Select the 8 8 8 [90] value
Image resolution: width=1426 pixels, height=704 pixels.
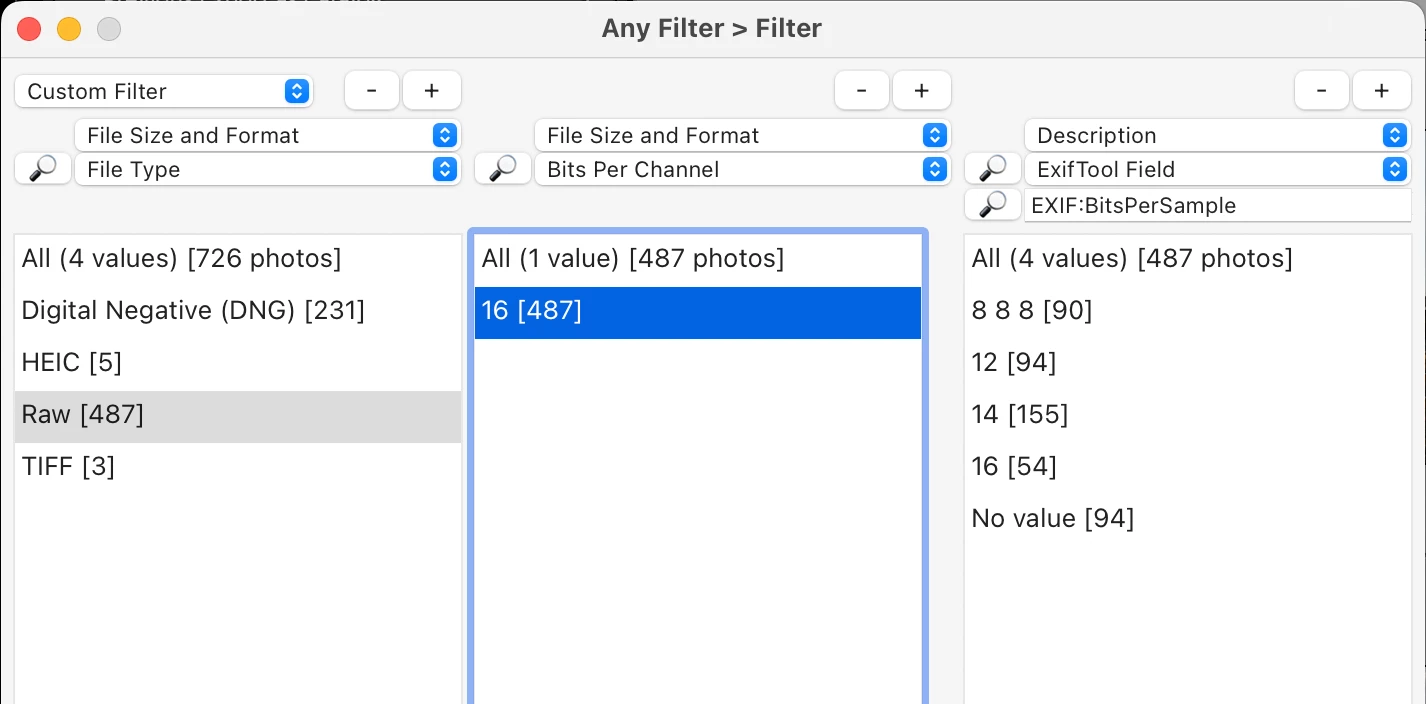1031,311
